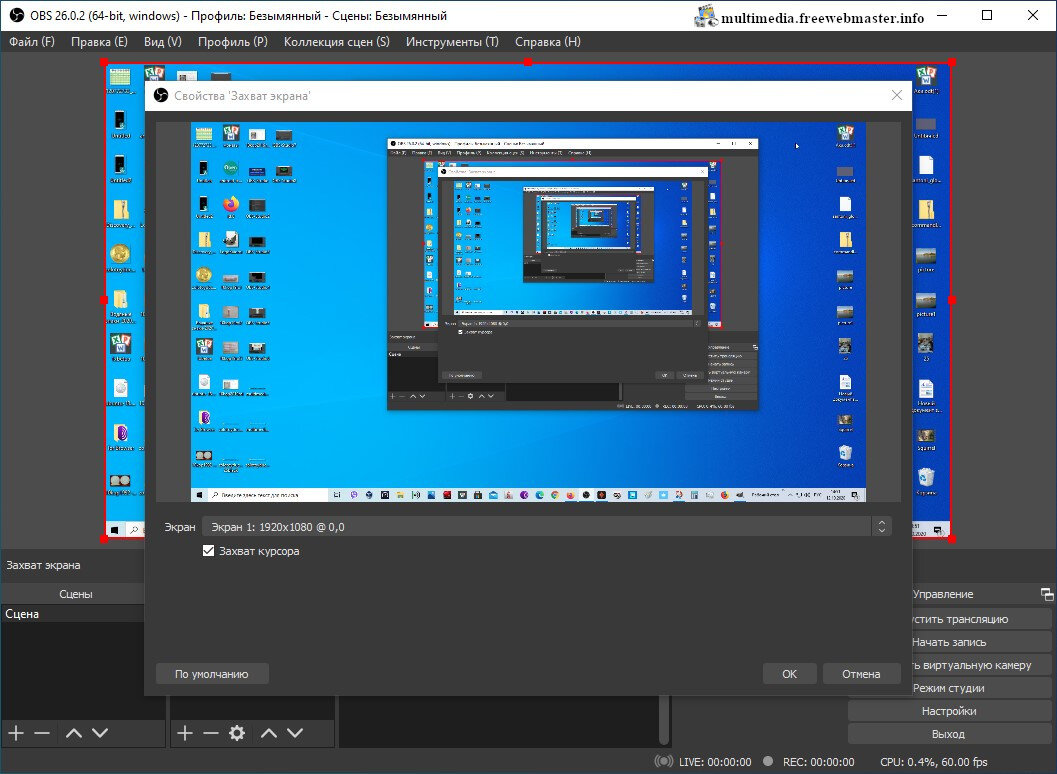
Task: Click the LIVE: 00:00:00 status indicator
Action: pyautogui.click(x=702, y=762)
